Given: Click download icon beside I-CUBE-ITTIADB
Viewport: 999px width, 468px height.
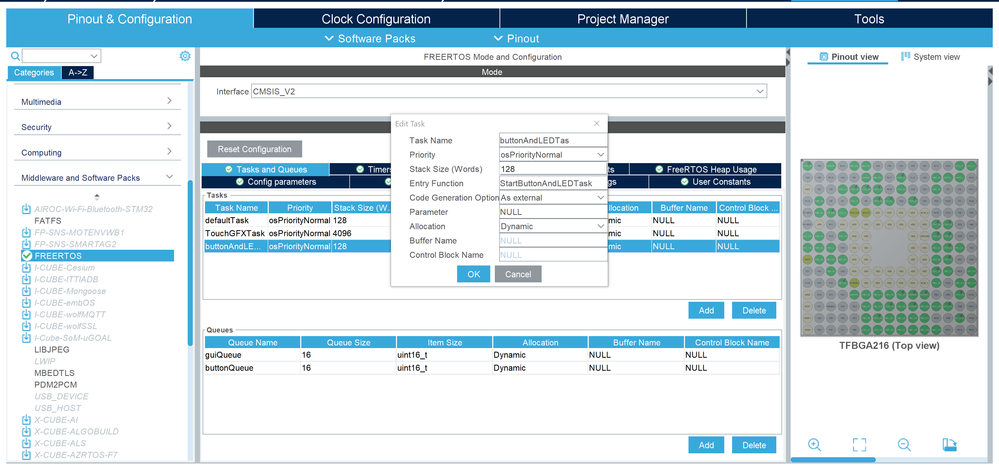Looking at the screenshot, I should tap(26, 279).
